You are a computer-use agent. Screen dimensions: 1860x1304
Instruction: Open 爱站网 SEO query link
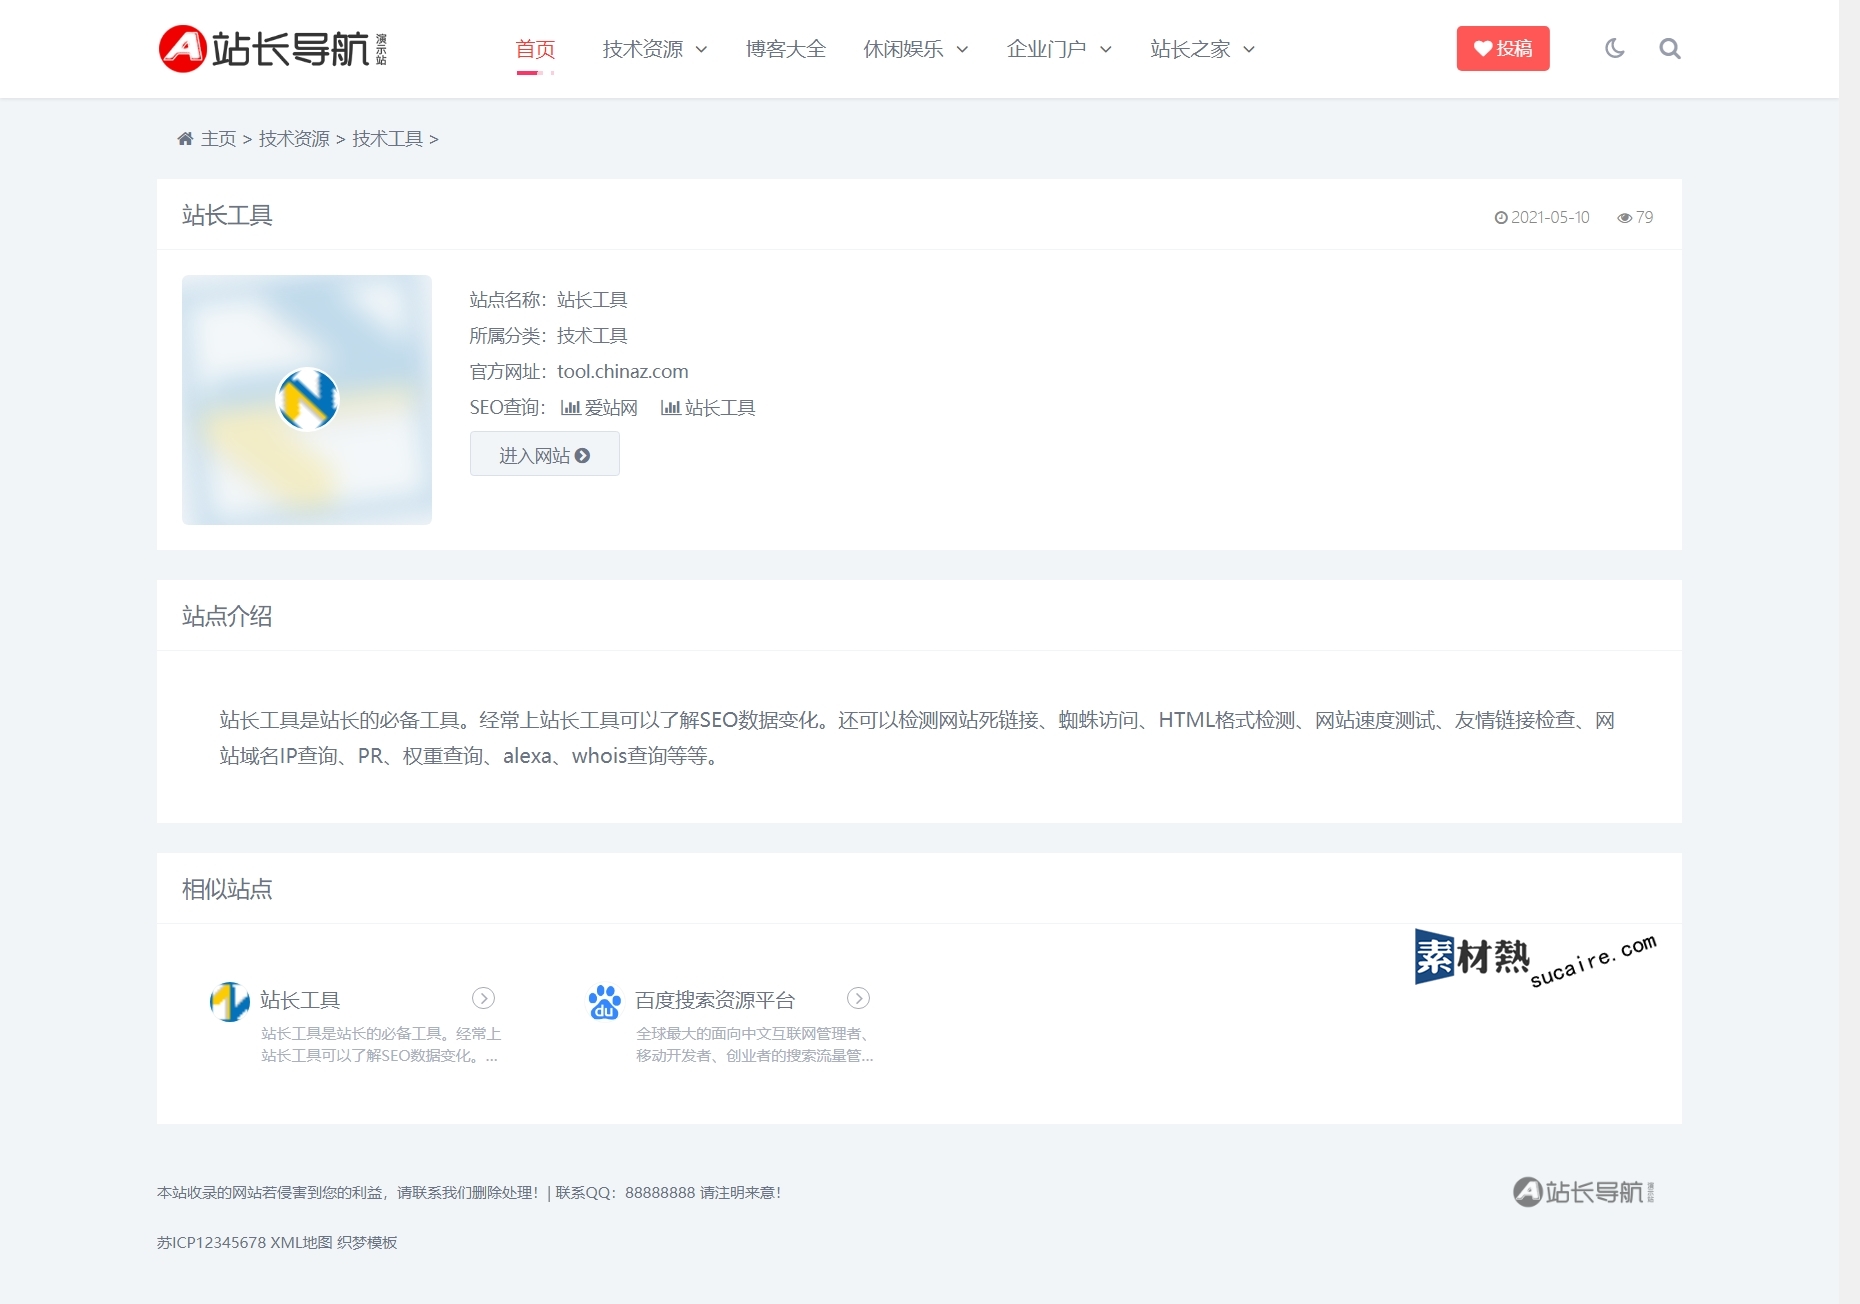pyautogui.click(x=599, y=407)
